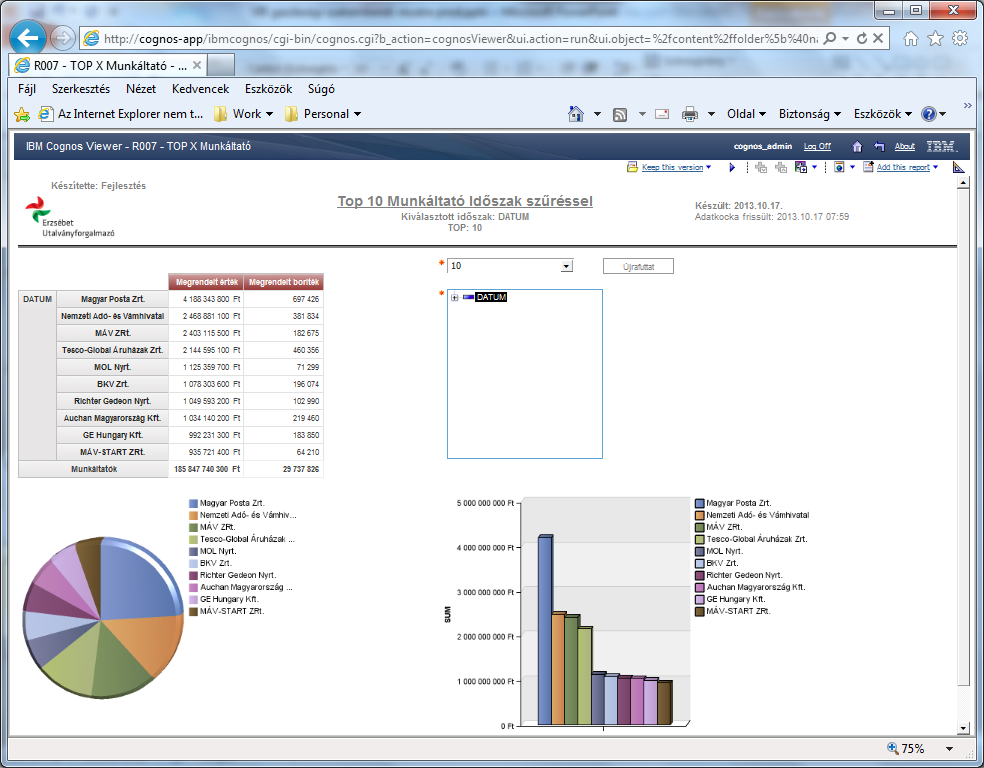Click the Richter Gedeon Nyrt. pie legend swatch
The image size is (984, 768).
[194, 575]
